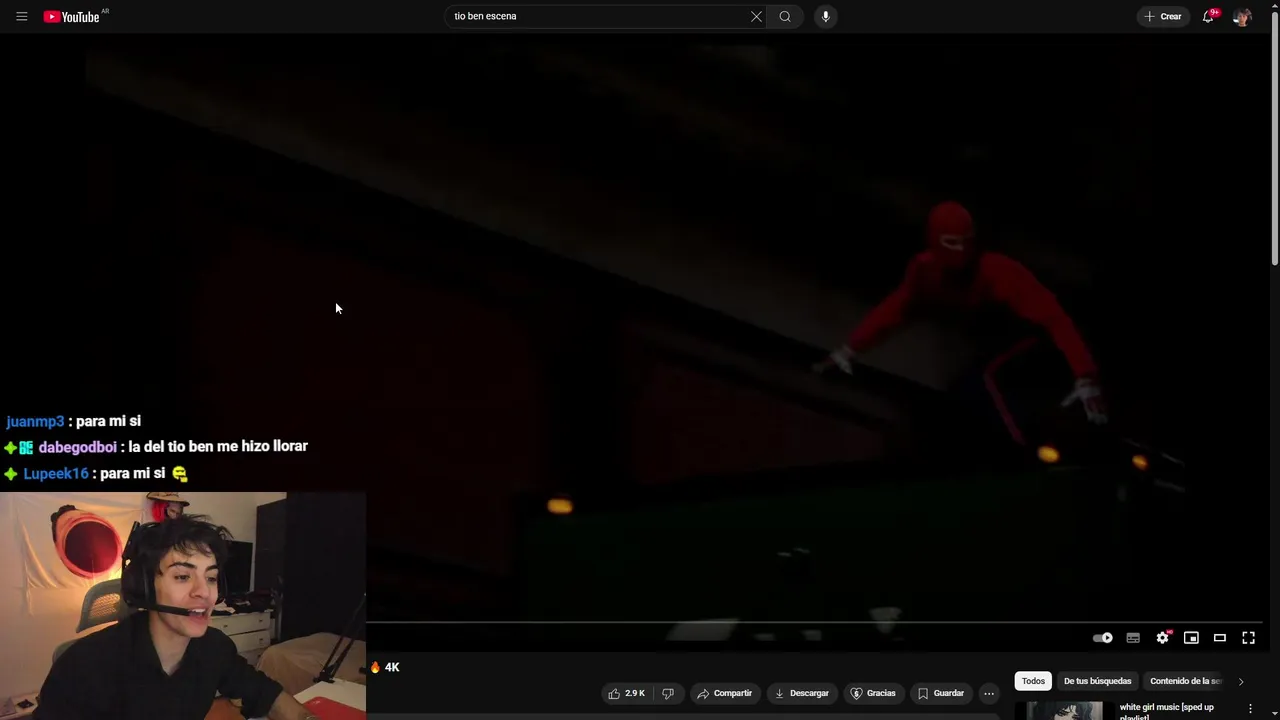Save video with Guardar
Screen dimensions: 1280x720
click(x=941, y=693)
